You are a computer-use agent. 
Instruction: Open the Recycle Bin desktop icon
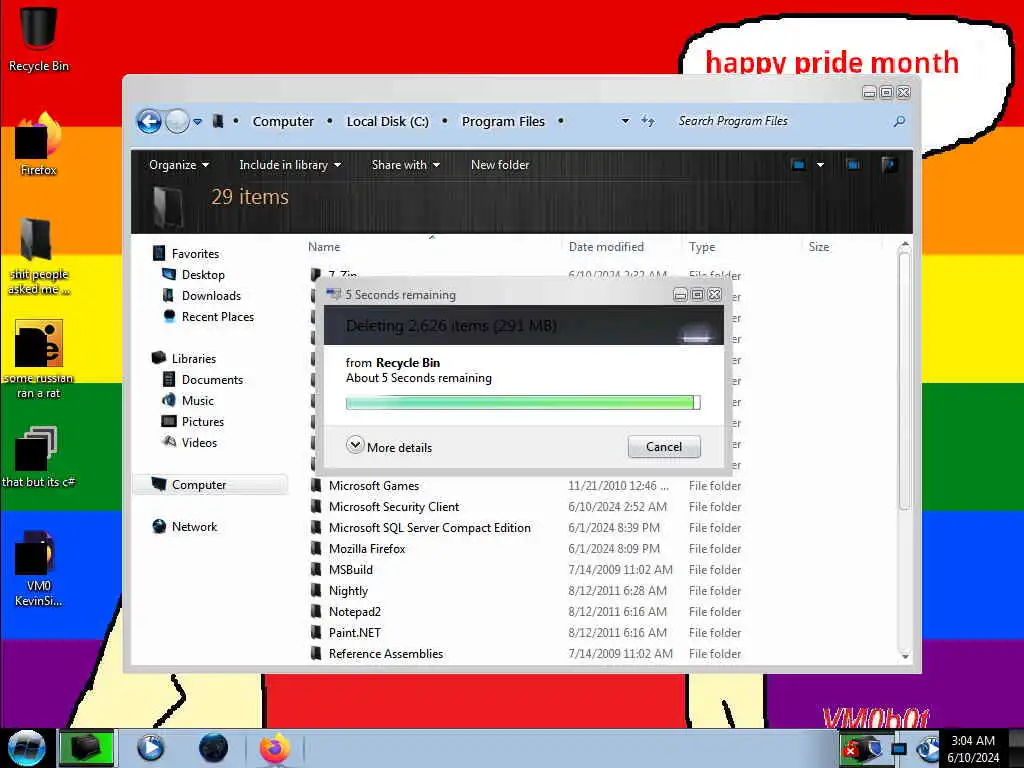38,38
